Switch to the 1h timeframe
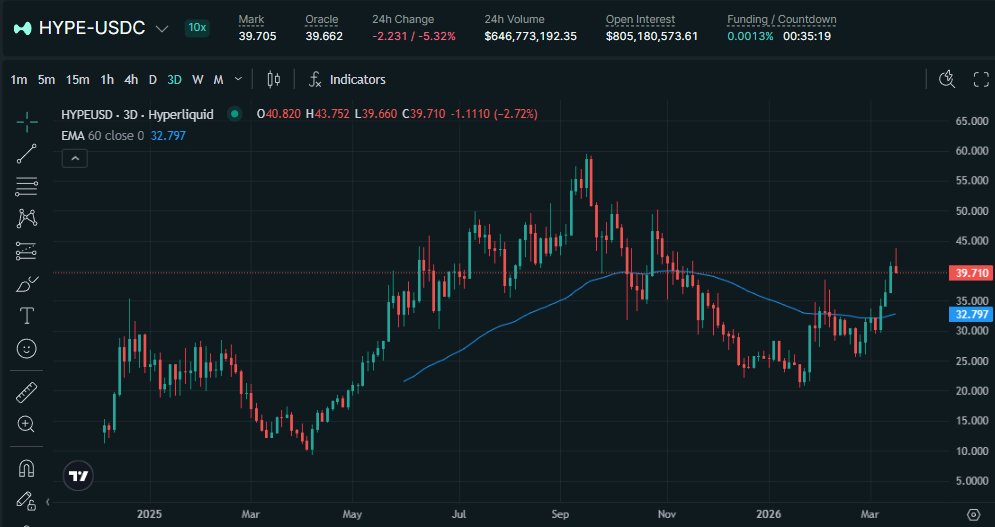 107,79
